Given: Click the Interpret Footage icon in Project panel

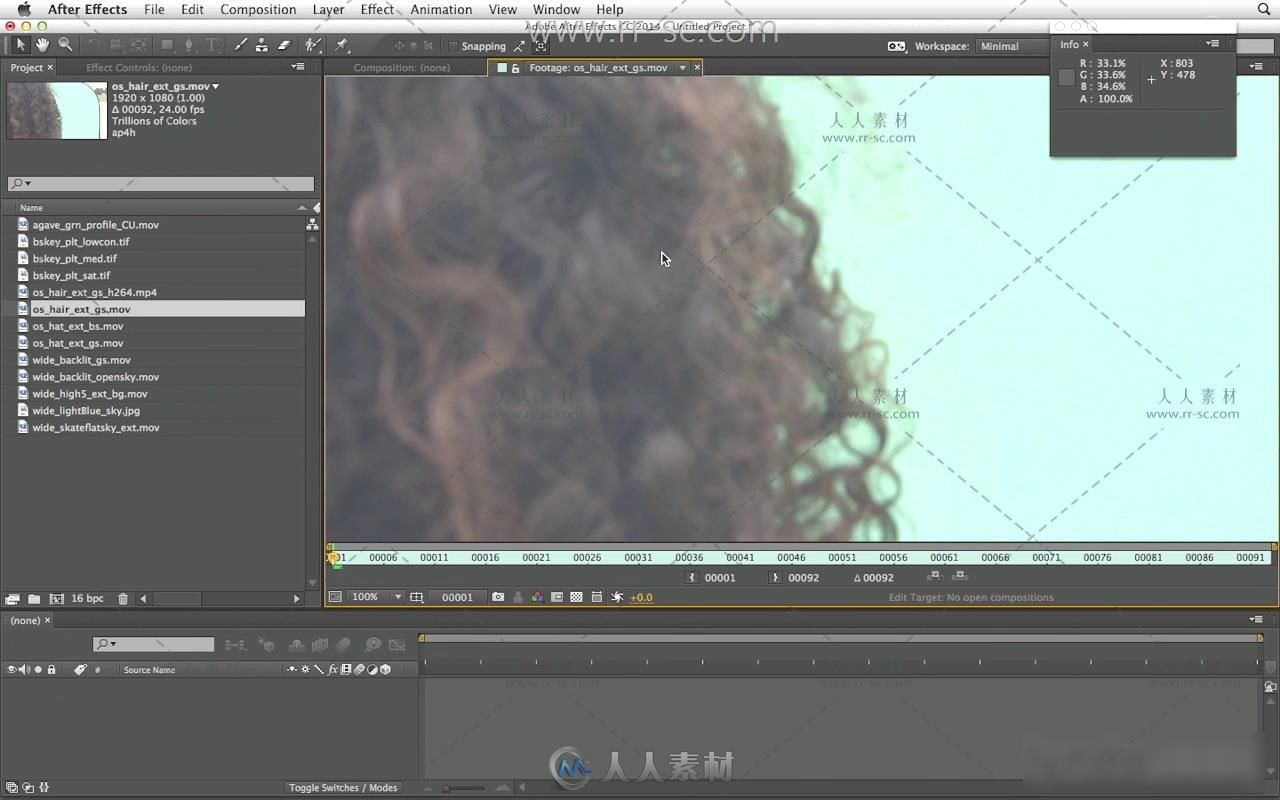Looking at the screenshot, I should tap(12, 599).
